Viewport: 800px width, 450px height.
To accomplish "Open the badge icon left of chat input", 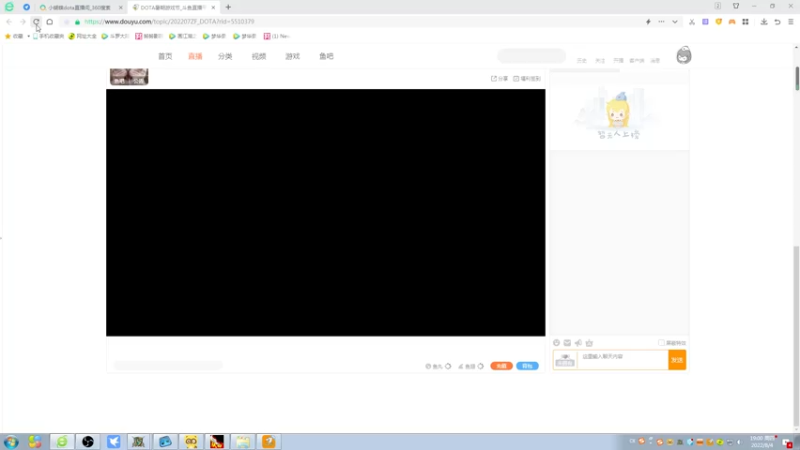I will click(565, 360).
